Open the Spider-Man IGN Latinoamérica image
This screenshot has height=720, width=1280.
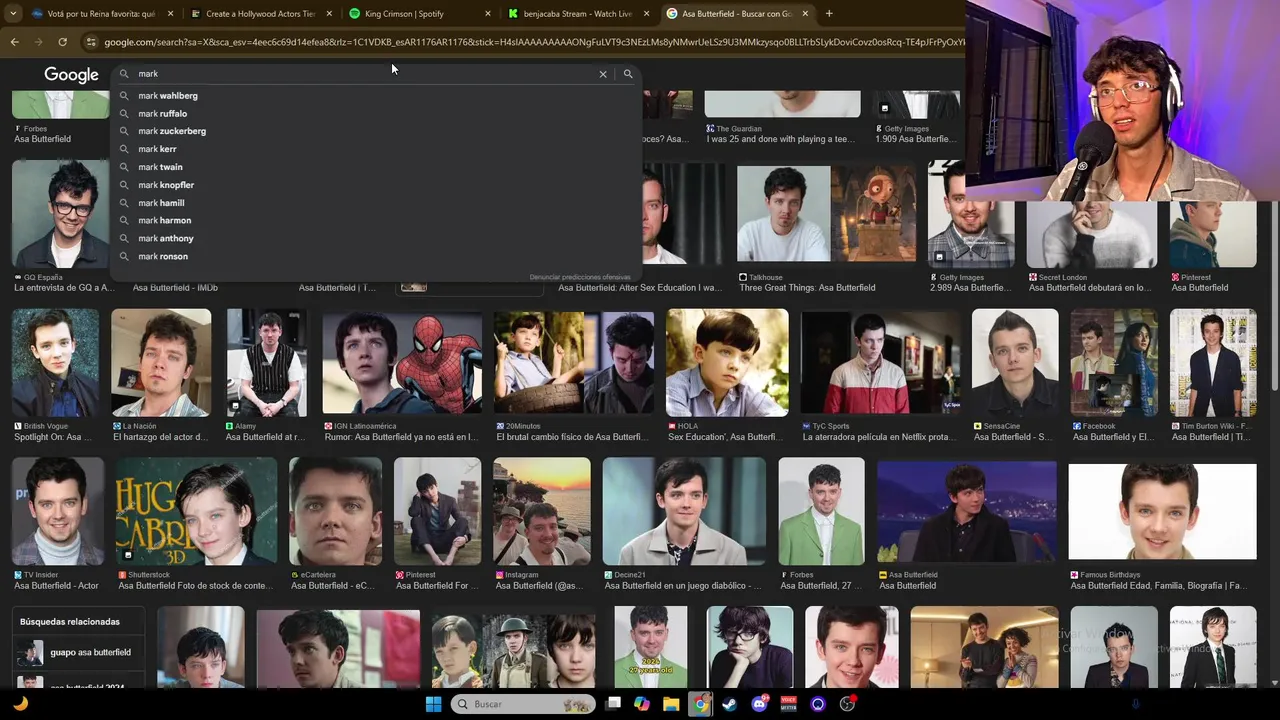[401, 362]
